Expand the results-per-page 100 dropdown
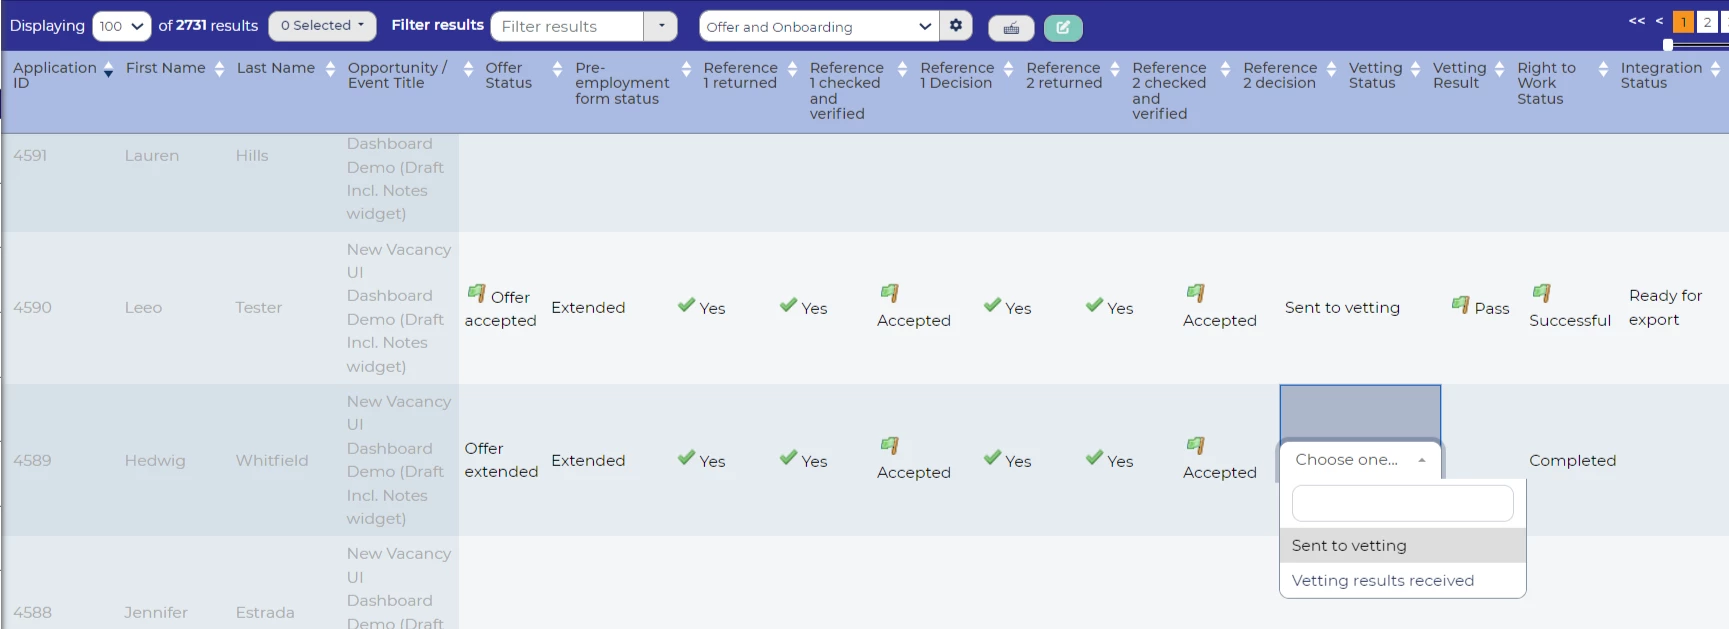 pyautogui.click(x=121, y=26)
